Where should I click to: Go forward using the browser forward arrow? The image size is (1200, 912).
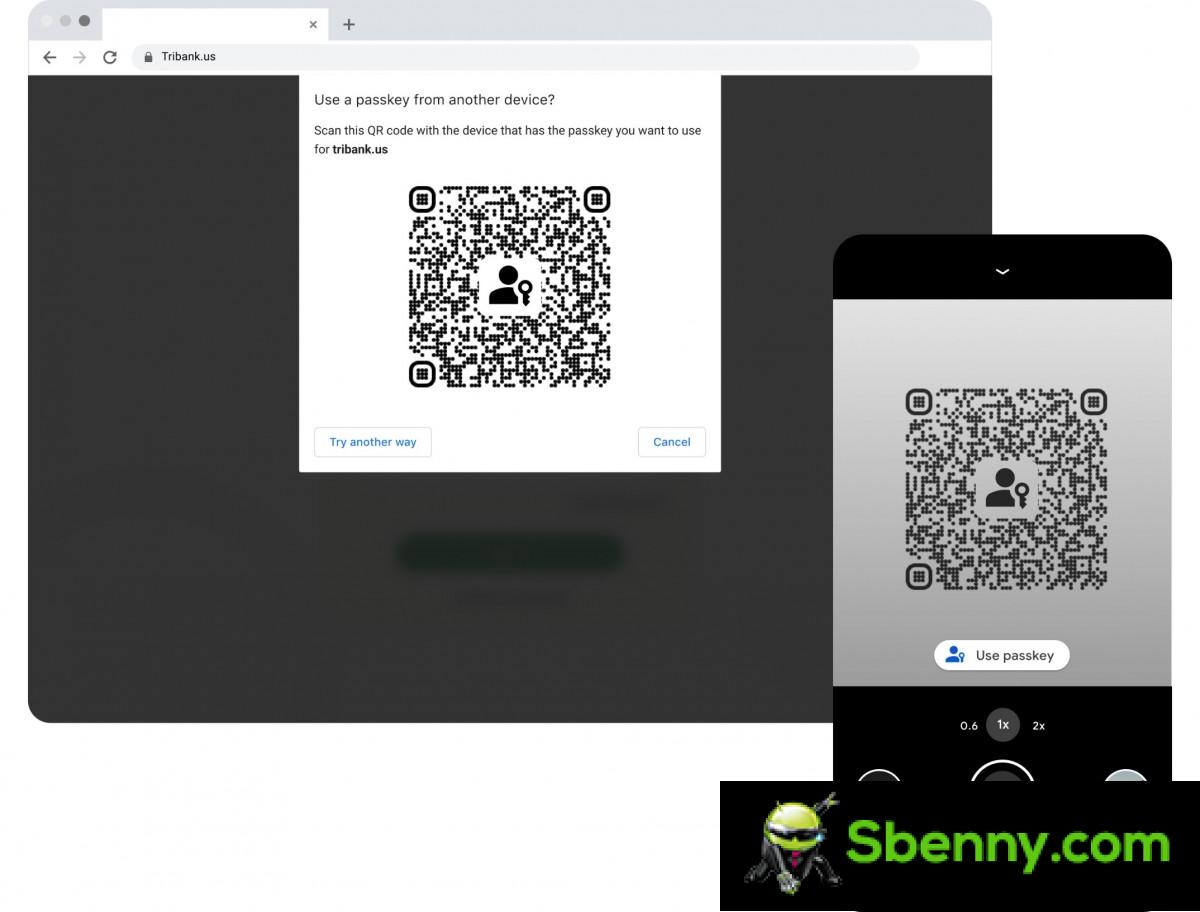[80, 57]
